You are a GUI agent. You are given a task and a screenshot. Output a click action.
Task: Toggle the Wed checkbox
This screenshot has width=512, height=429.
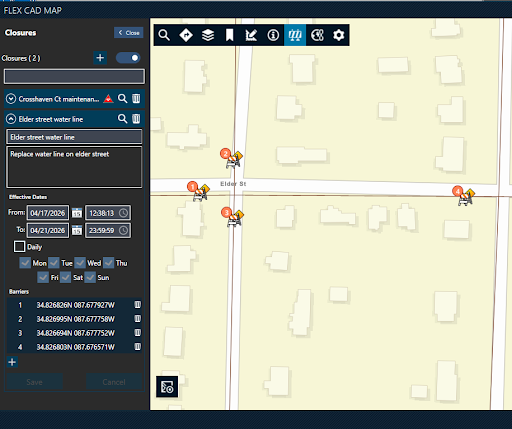[80, 263]
